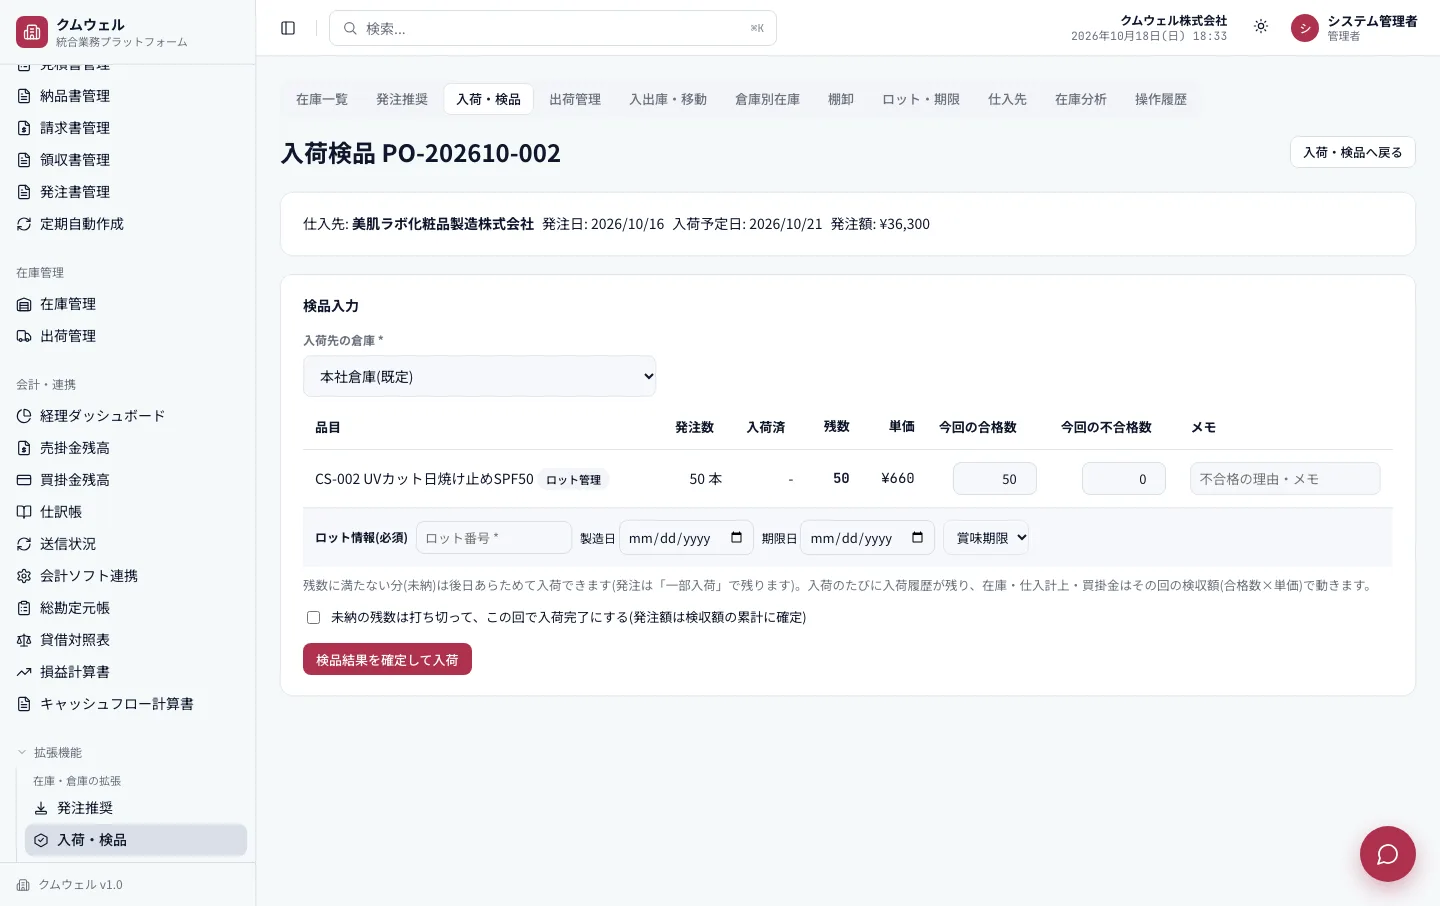Click the 定期自動作成 refresh icon
The image size is (1440, 906).
coord(24,224)
